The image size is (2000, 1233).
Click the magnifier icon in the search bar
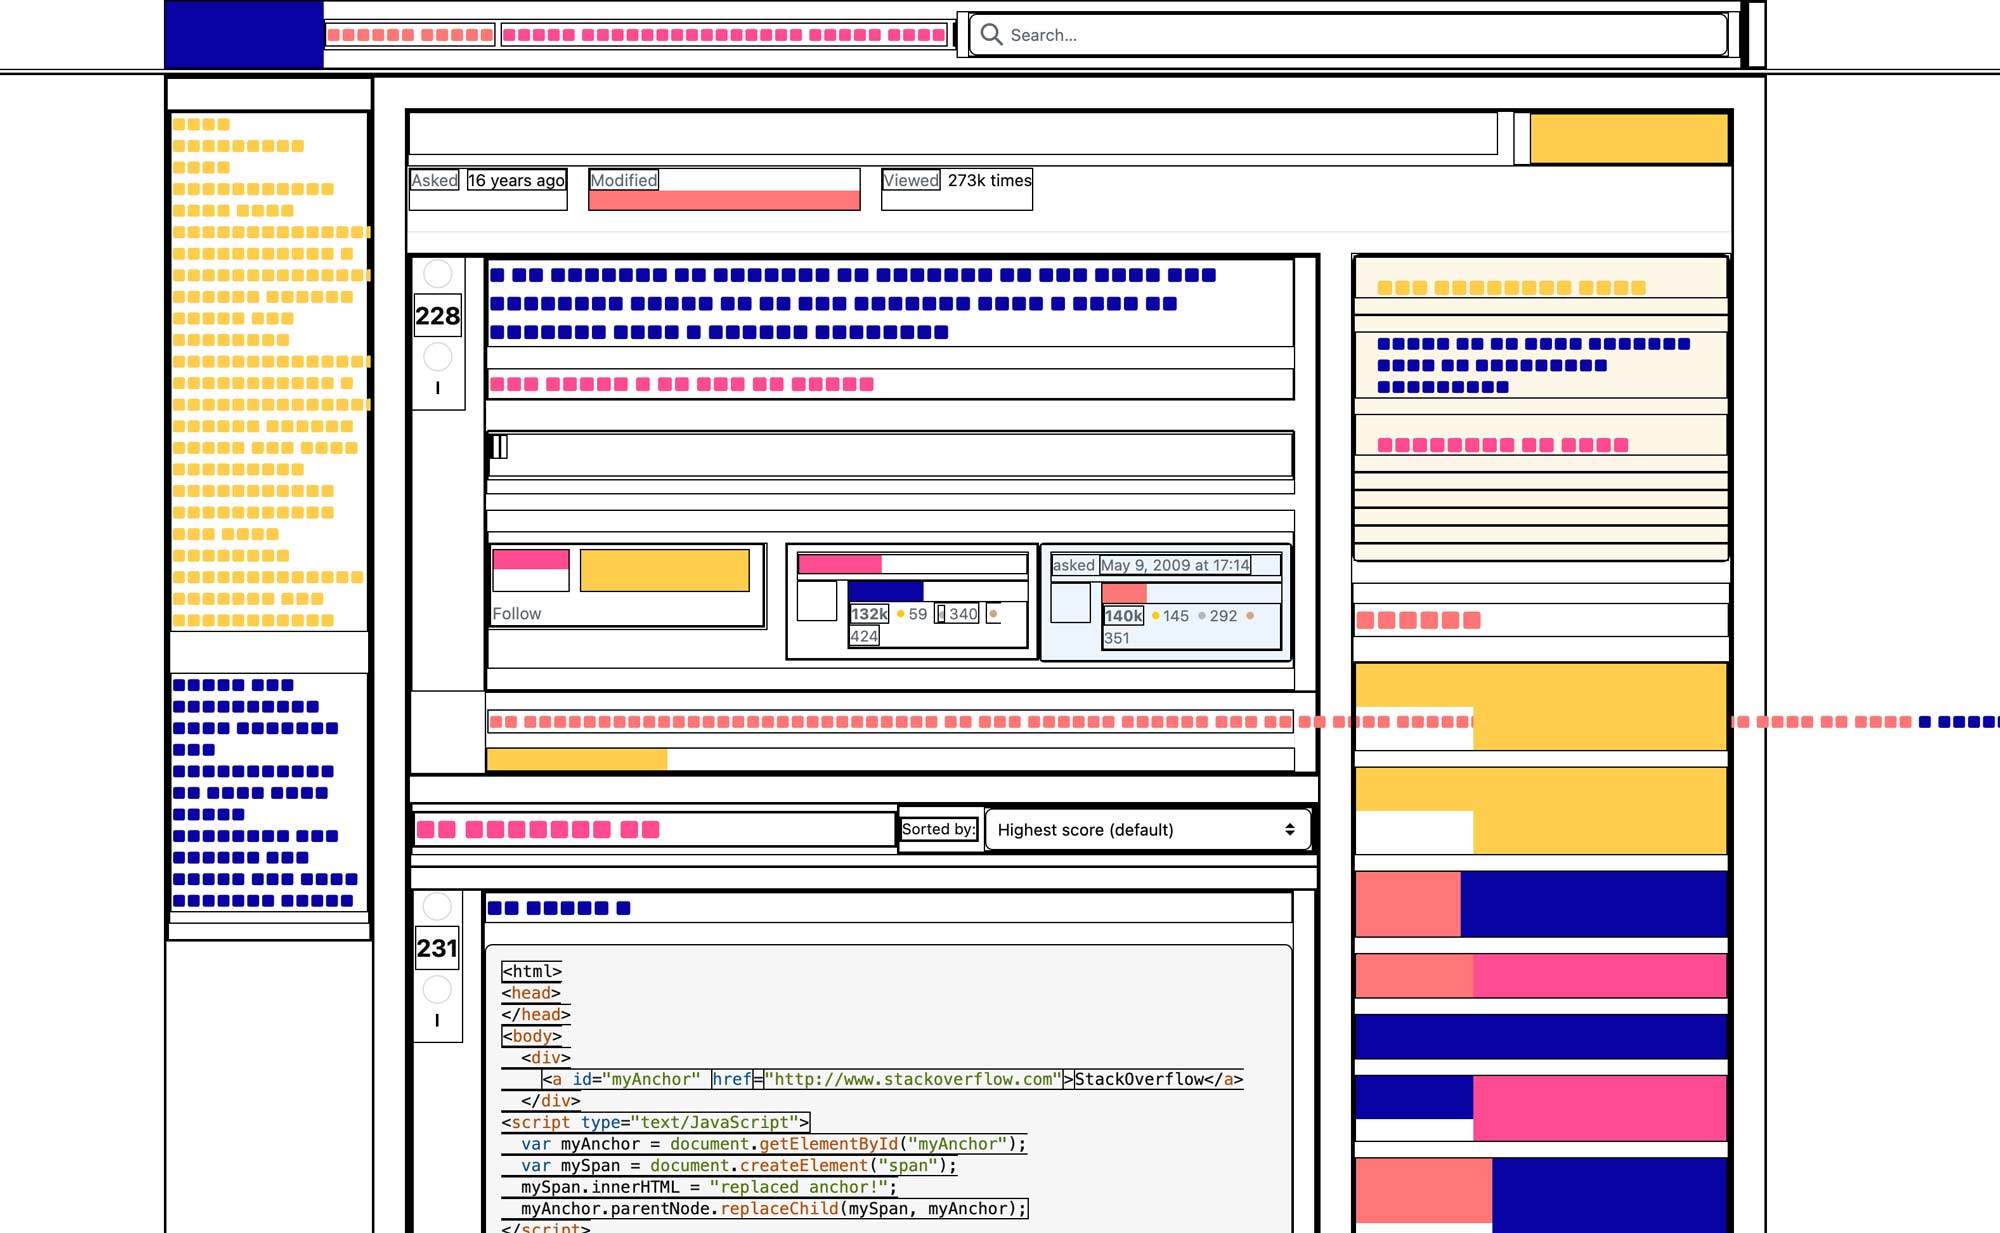990,35
